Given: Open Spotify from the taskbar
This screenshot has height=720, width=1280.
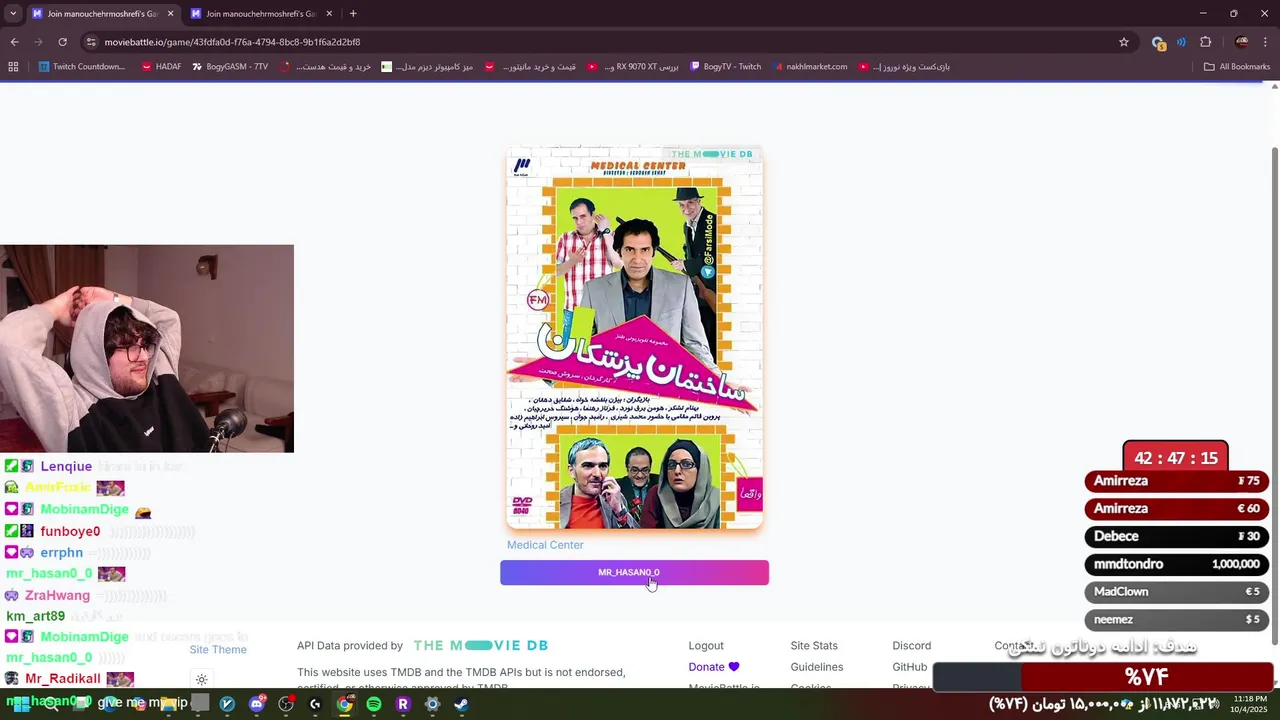Looking at the screenshot, I should tap(374, 704).
